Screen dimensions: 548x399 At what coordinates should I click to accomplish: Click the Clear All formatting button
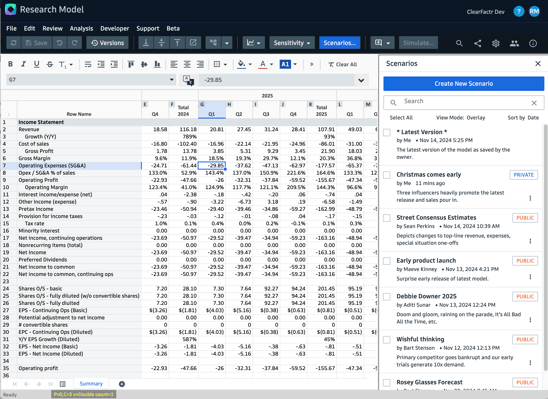[x=342, y=64]
